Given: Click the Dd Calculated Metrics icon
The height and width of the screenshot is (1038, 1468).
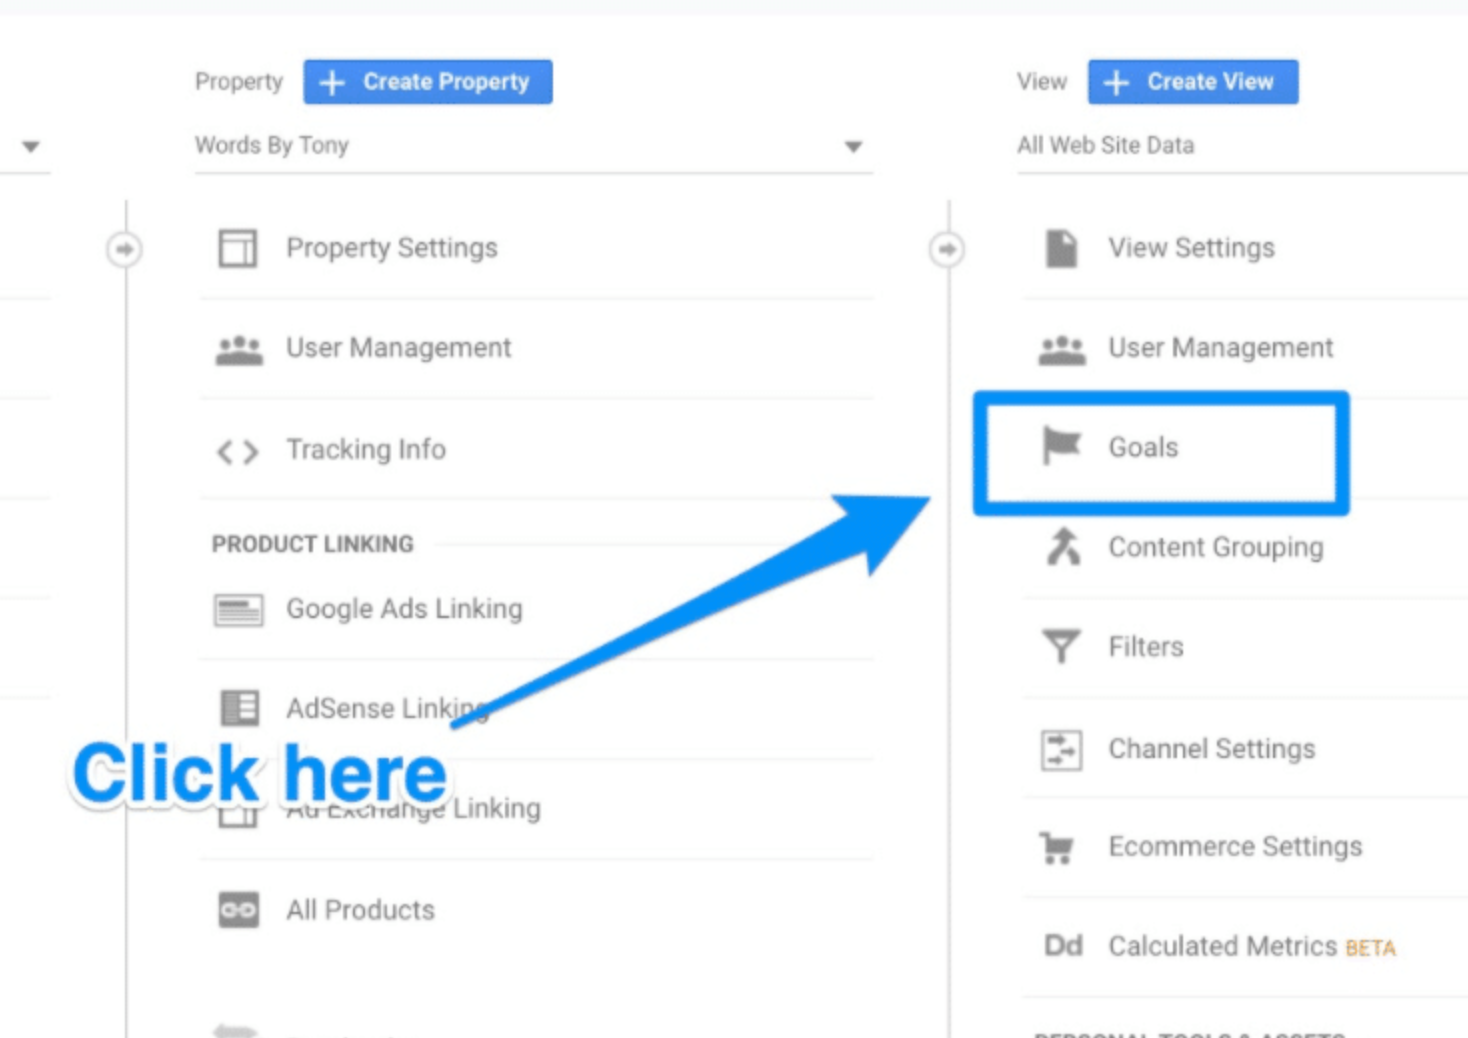Looking at the screenshot, I should coord(1063,946).
